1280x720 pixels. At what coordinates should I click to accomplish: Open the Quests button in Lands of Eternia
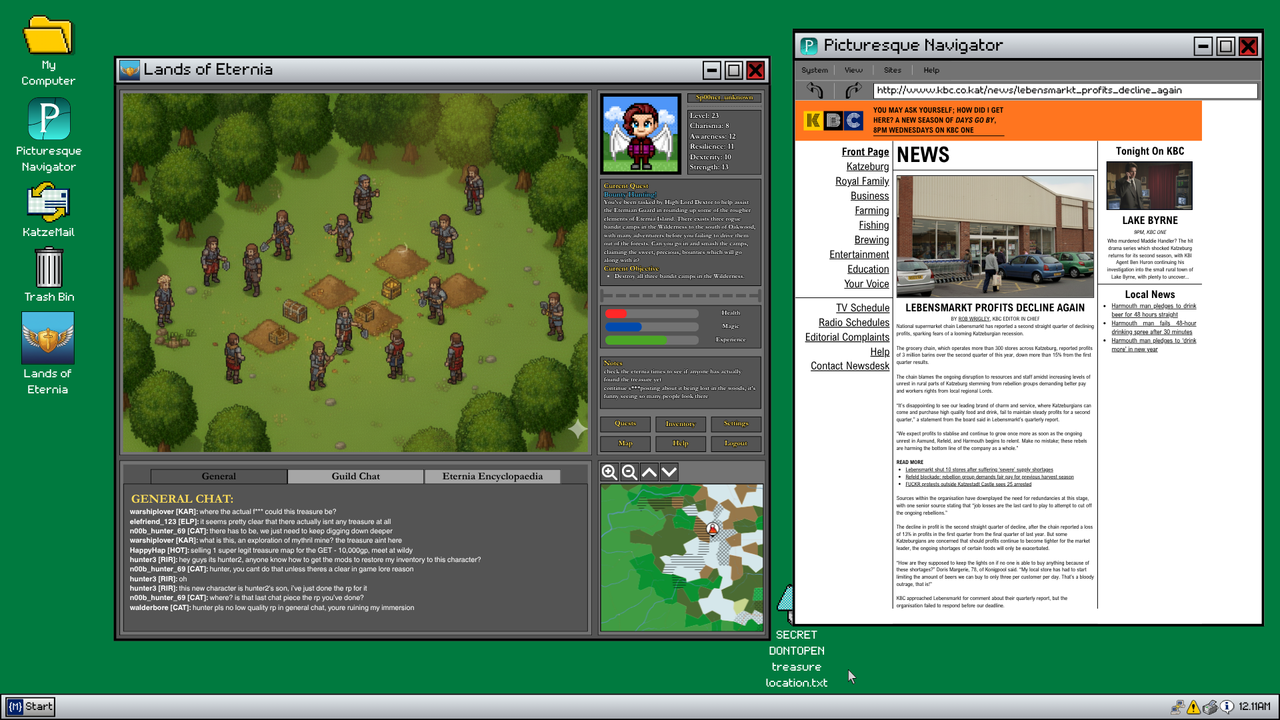(625, 424)
